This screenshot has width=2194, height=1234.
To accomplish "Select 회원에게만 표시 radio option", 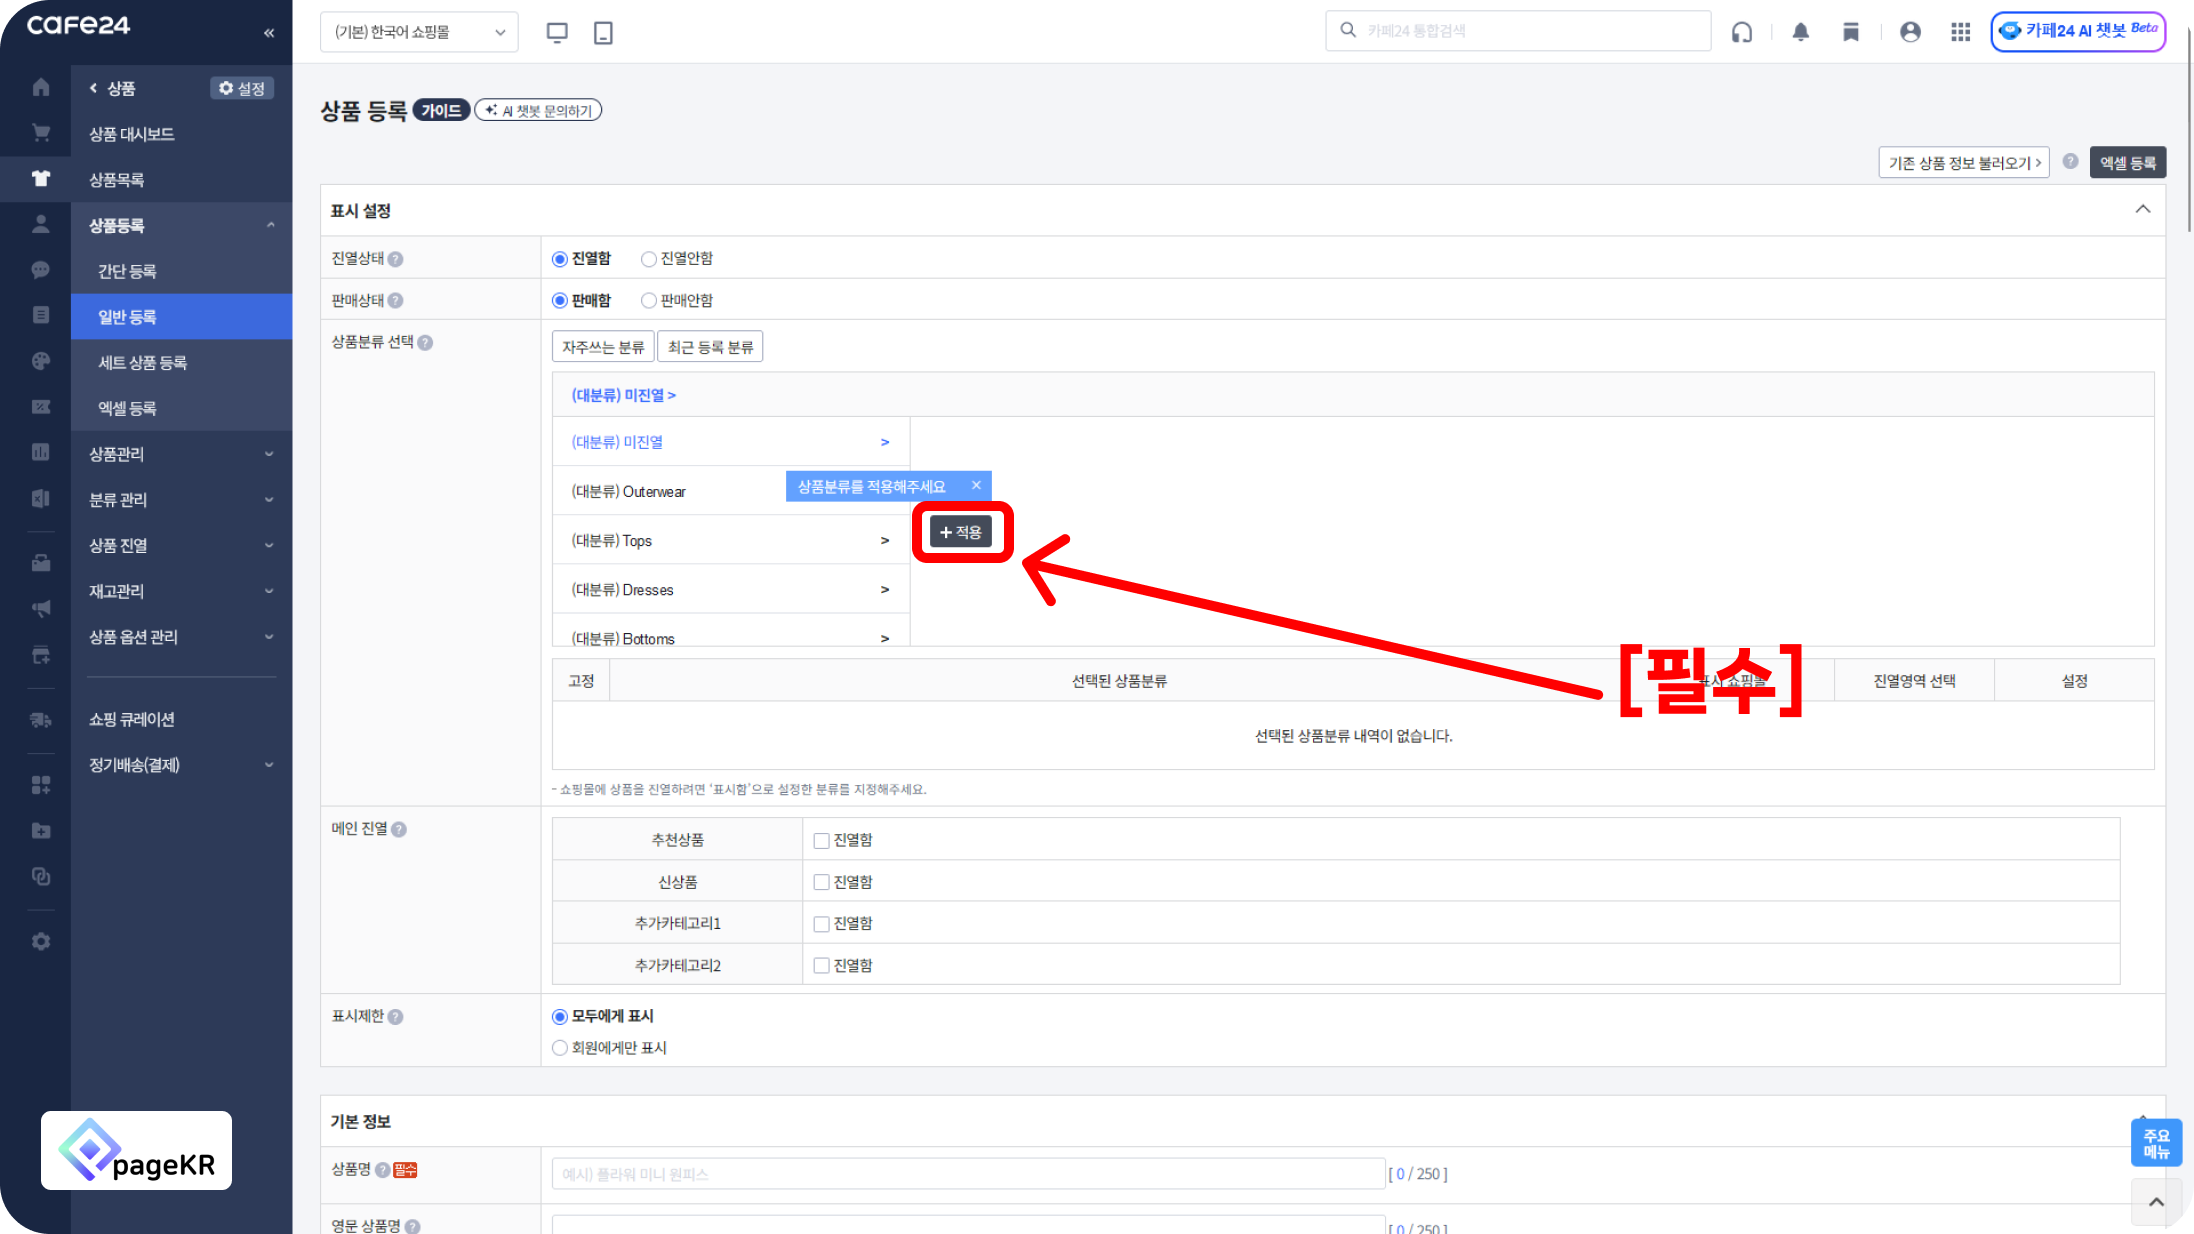I will click(x=560, y=1048).
